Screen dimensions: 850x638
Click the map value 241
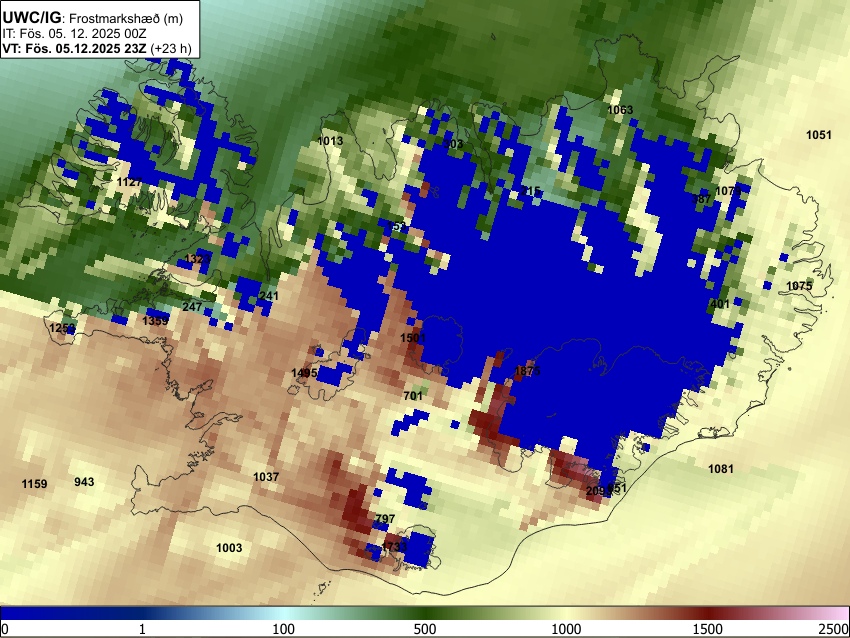[x=269, y=295]
